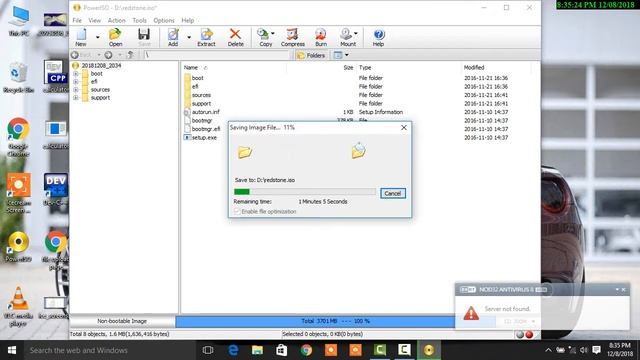Click the Save toolbar icon

pos(144,37)
